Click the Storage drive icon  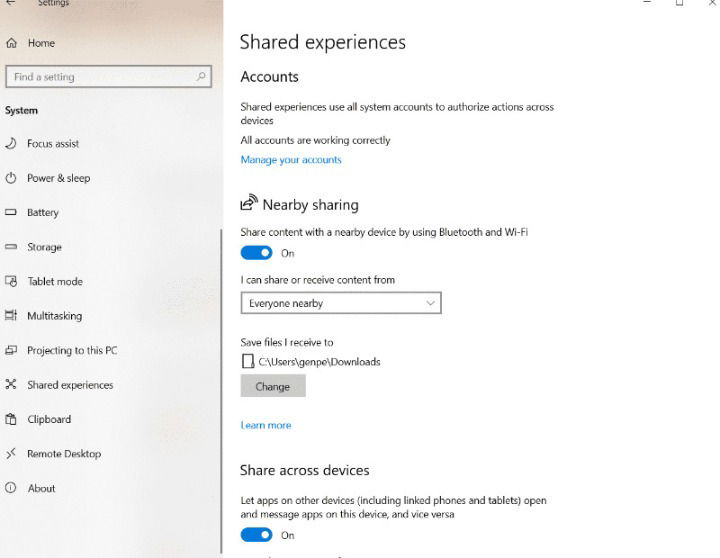11,247
